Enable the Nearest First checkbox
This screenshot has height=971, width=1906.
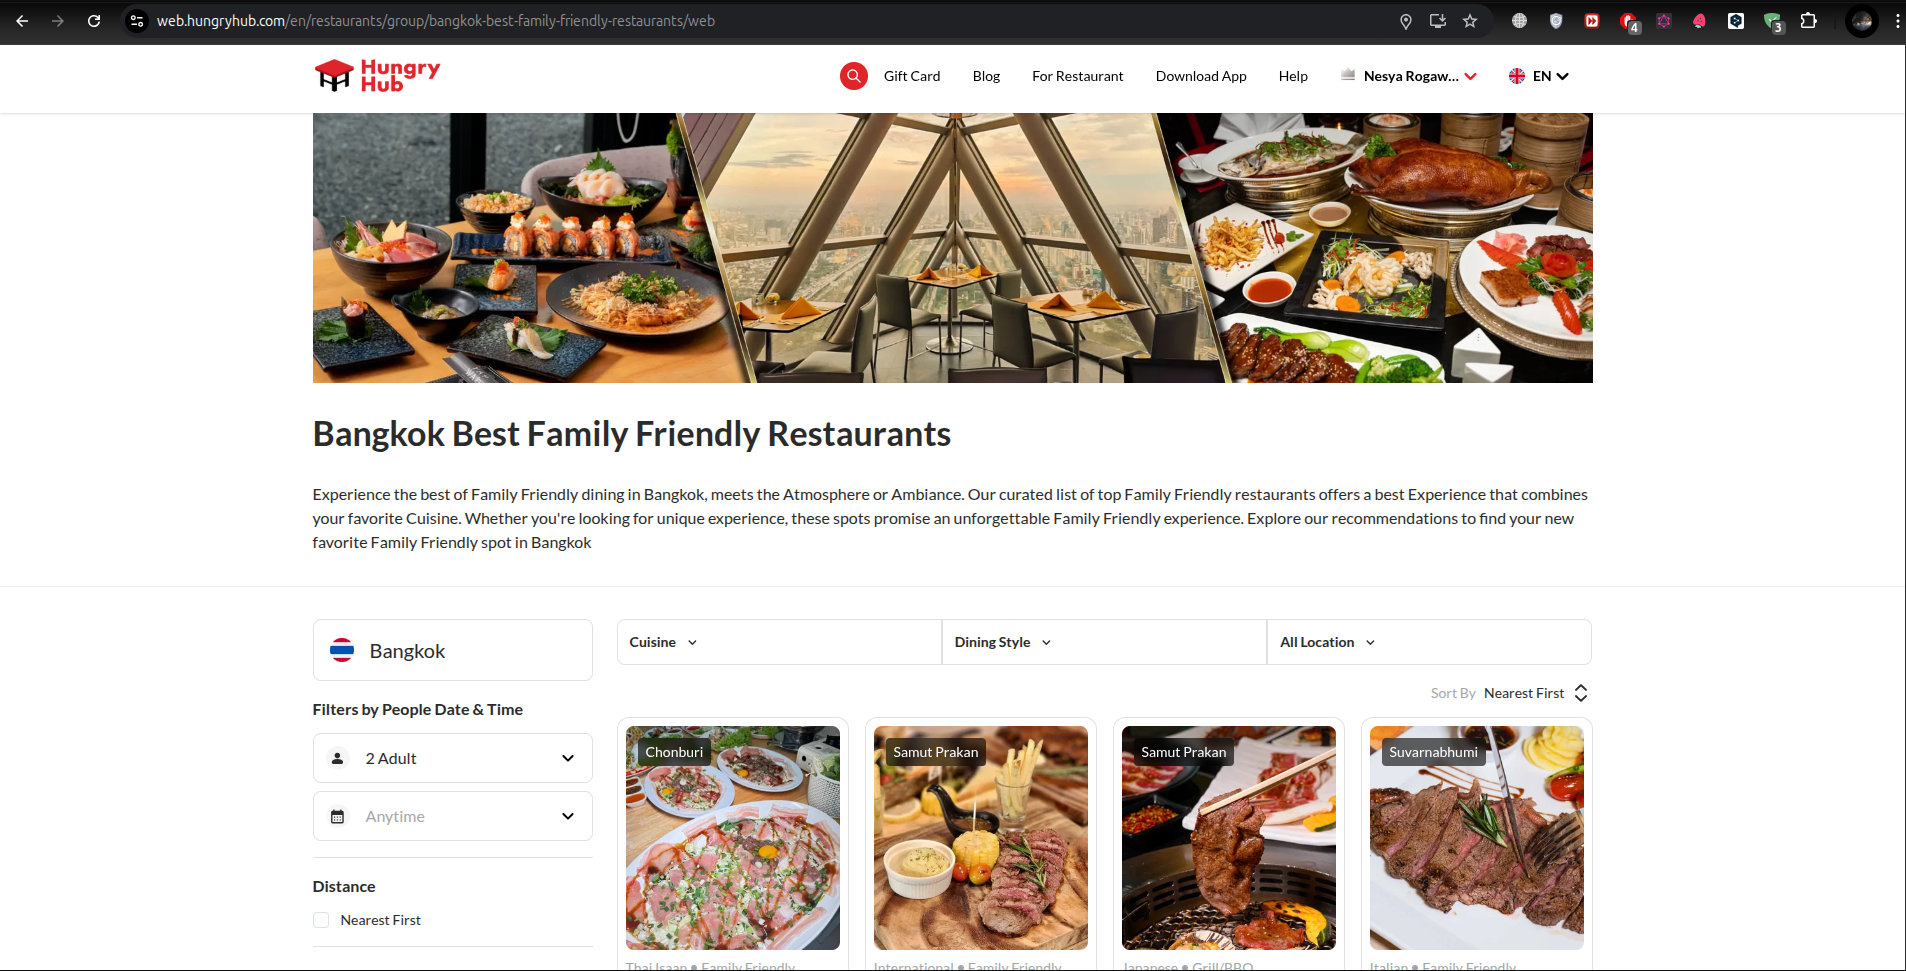tap(321, 920)
